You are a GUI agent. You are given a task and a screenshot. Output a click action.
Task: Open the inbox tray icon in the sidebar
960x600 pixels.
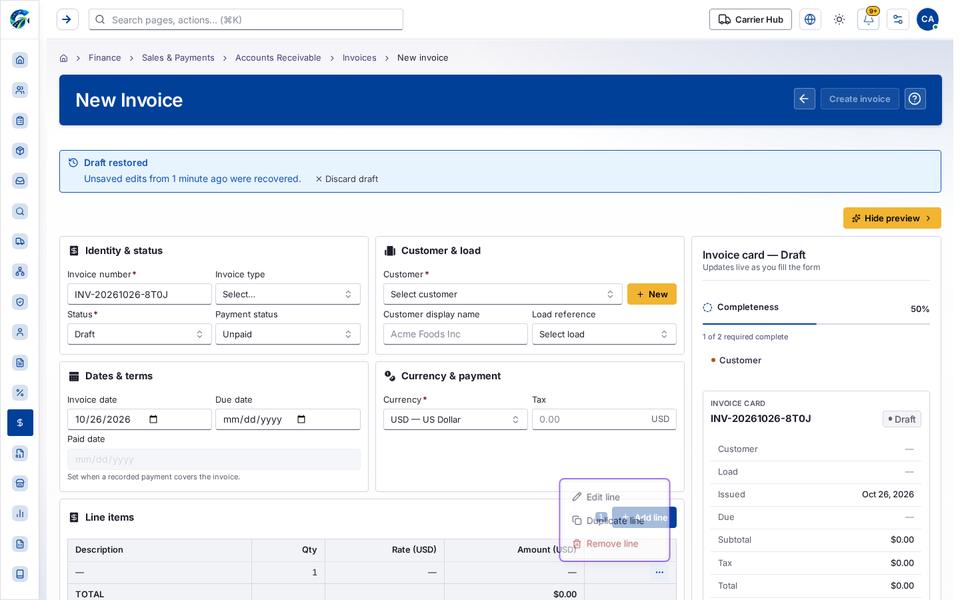click(x=20, y=181)
